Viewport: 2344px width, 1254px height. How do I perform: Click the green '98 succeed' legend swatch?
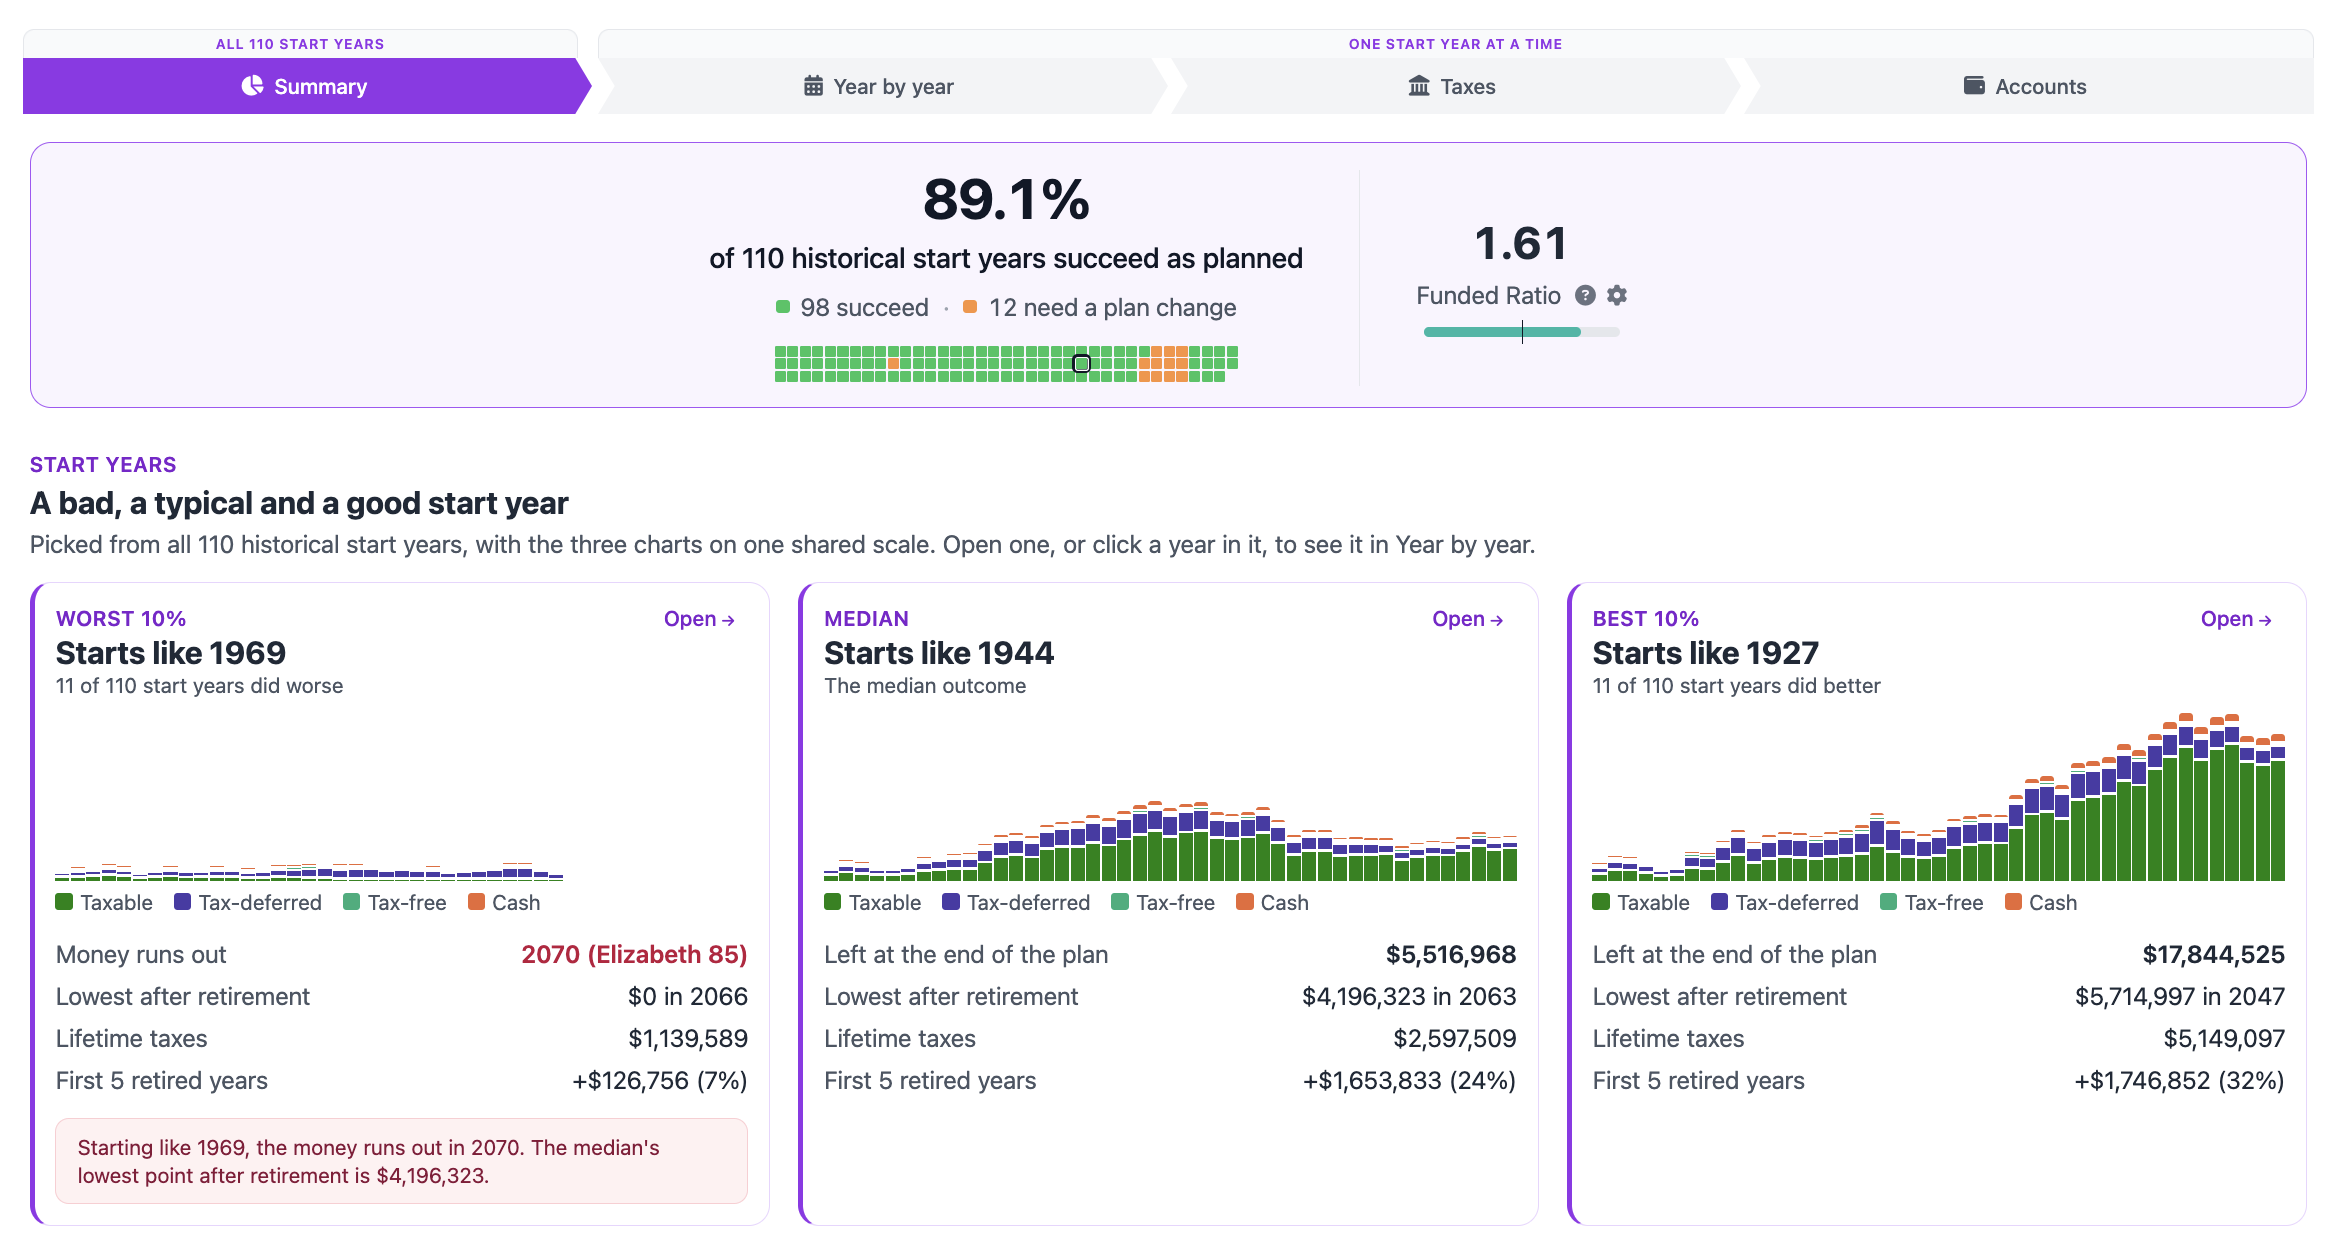(x=783, y=307)
